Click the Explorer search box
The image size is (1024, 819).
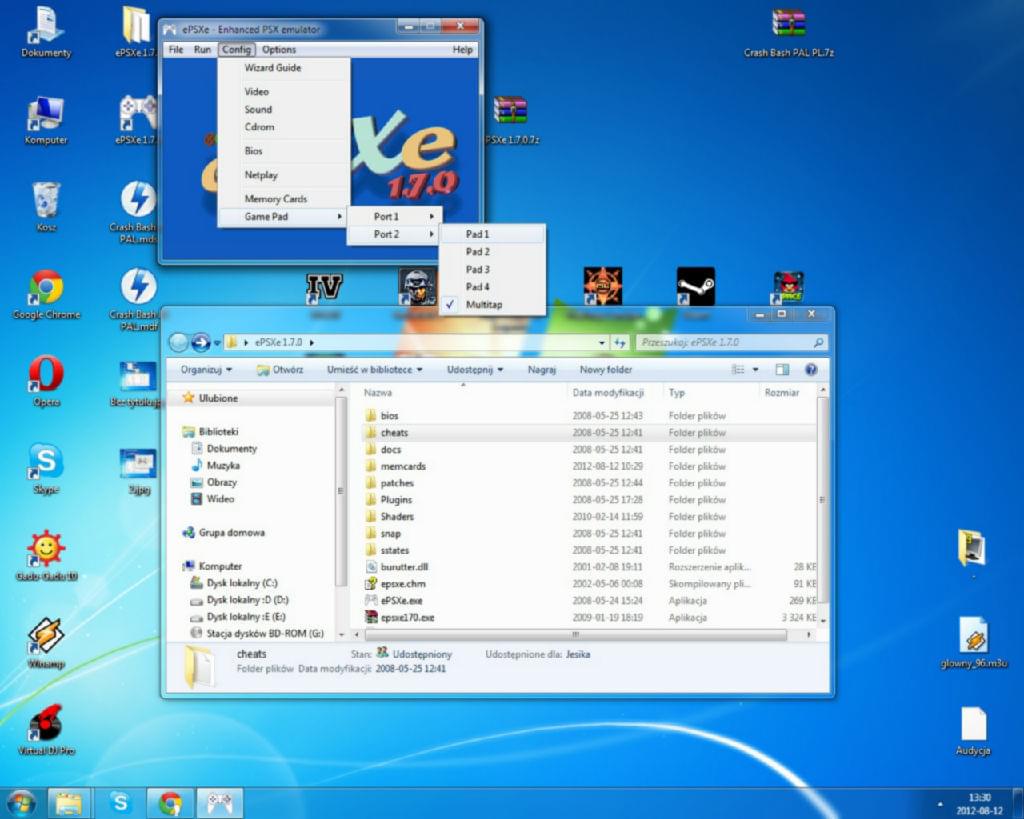click(731, 342)
